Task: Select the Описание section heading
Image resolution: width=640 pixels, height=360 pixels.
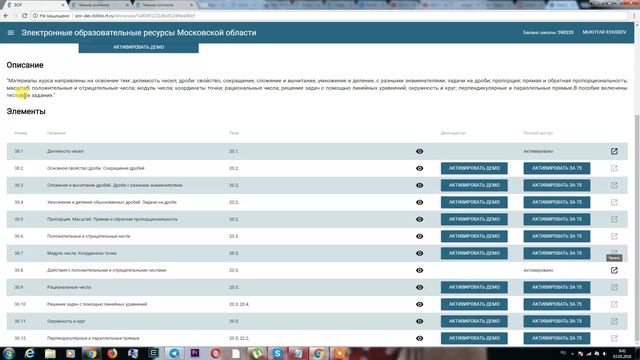Action: click(25, 65)
